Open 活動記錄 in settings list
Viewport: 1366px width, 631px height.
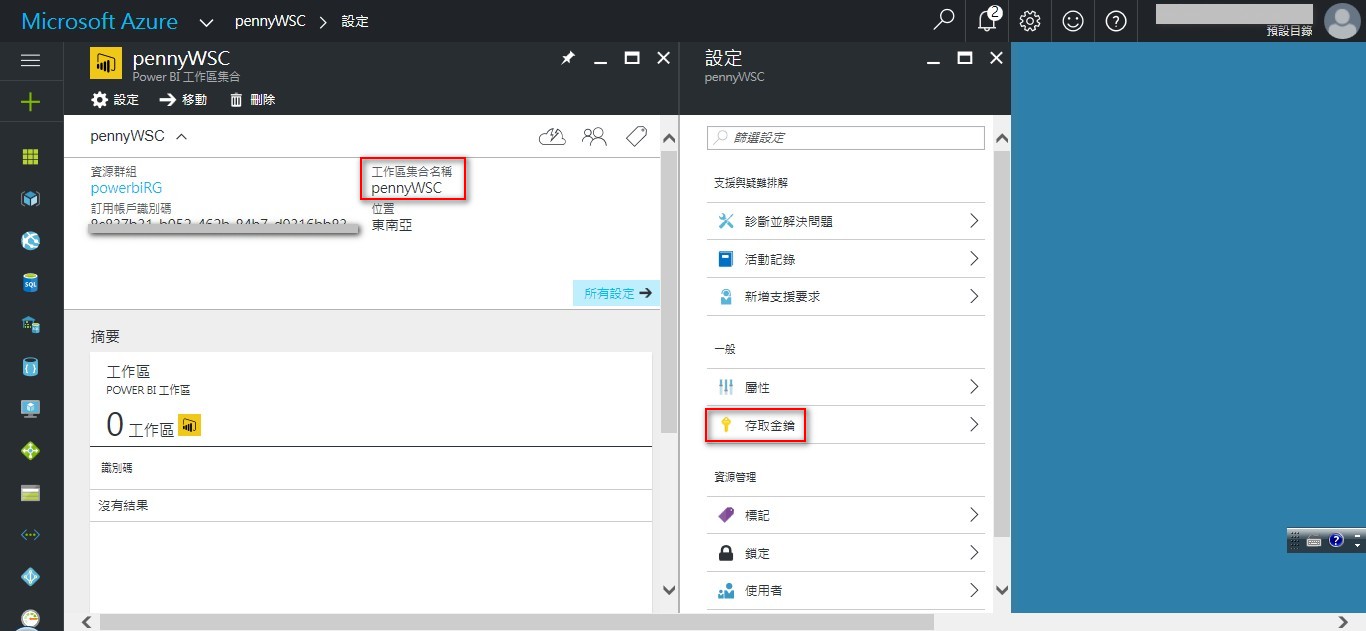tap(846, 259)
